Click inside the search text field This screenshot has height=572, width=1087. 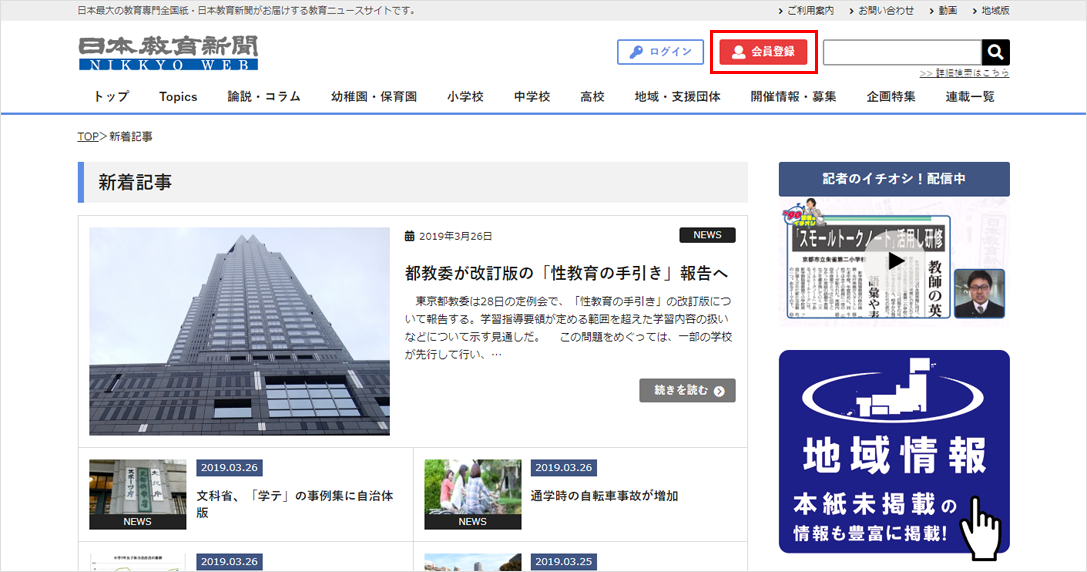(902, 52)
